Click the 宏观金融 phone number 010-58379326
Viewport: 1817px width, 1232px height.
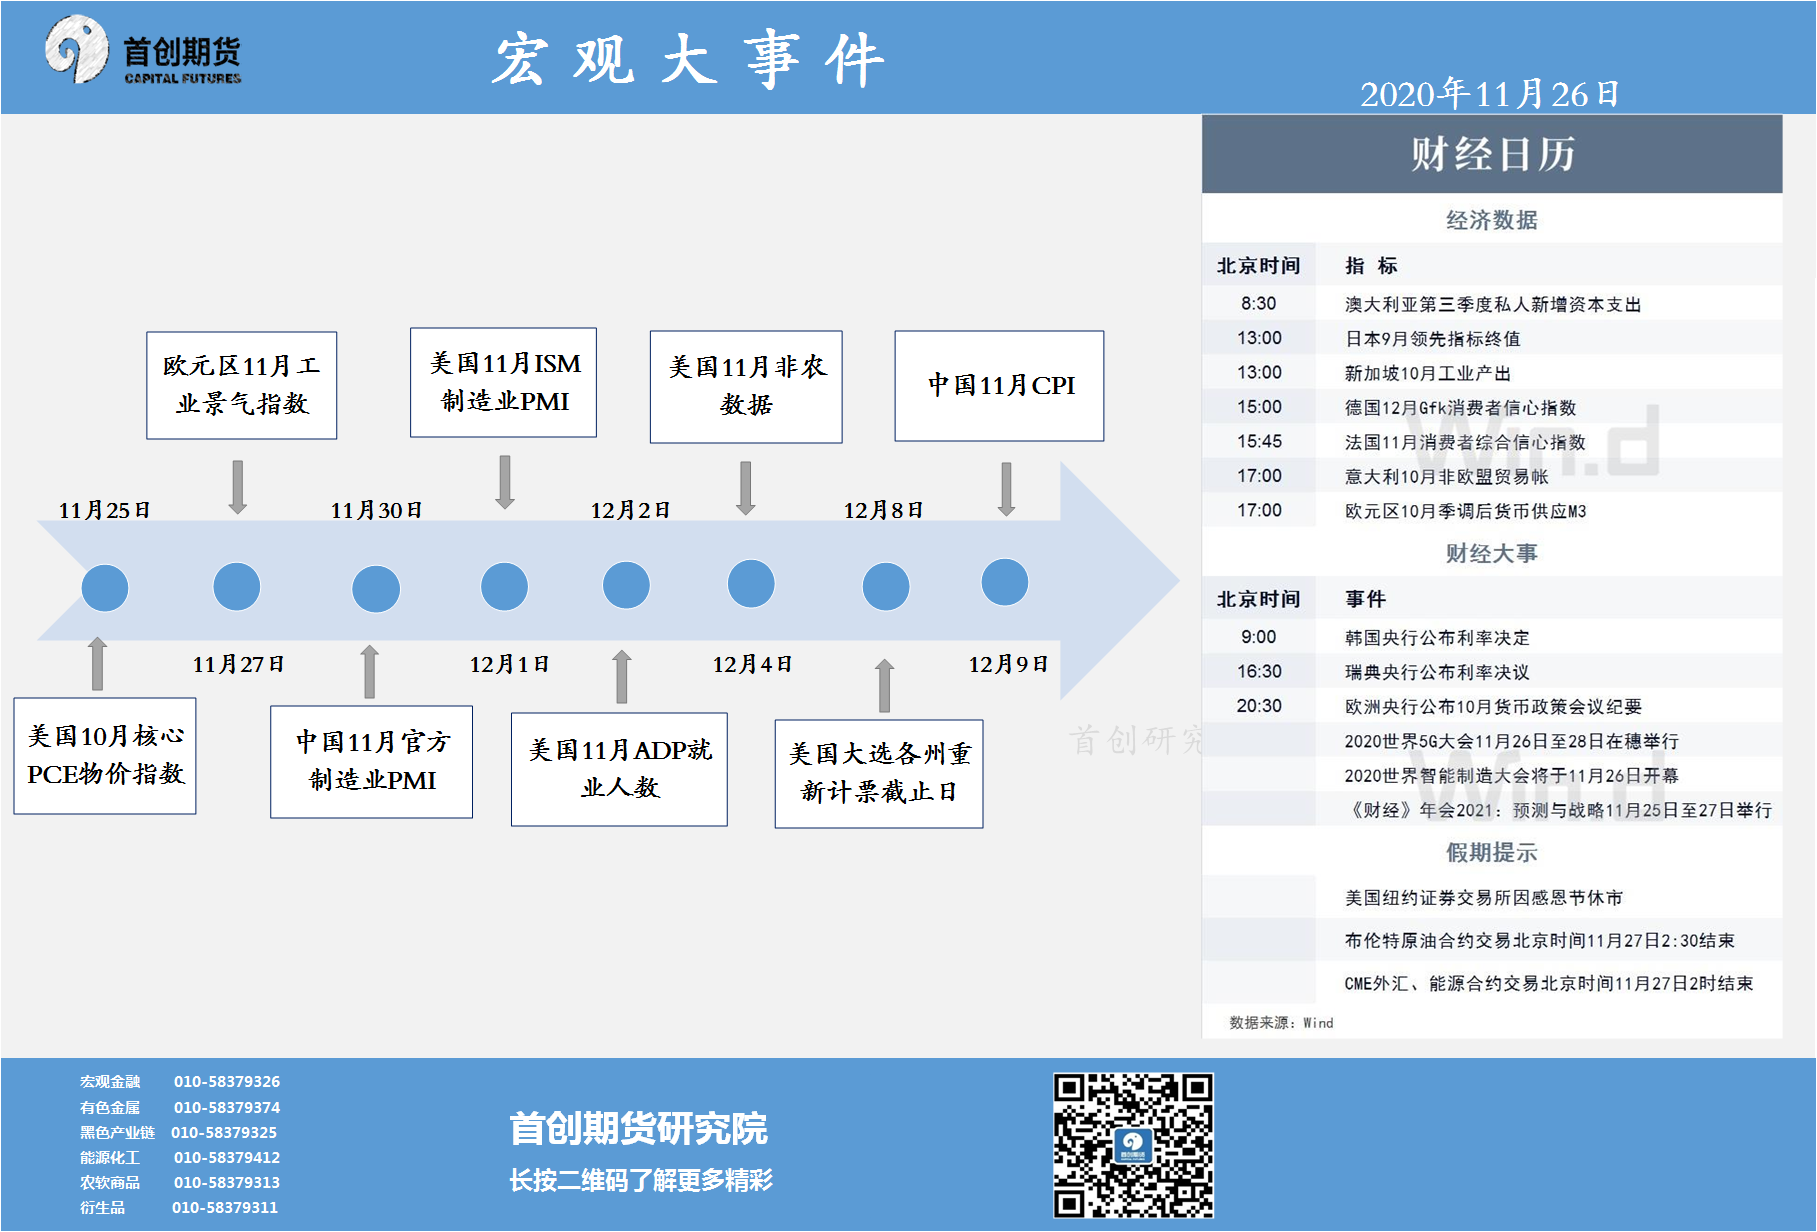point(227,1082)
